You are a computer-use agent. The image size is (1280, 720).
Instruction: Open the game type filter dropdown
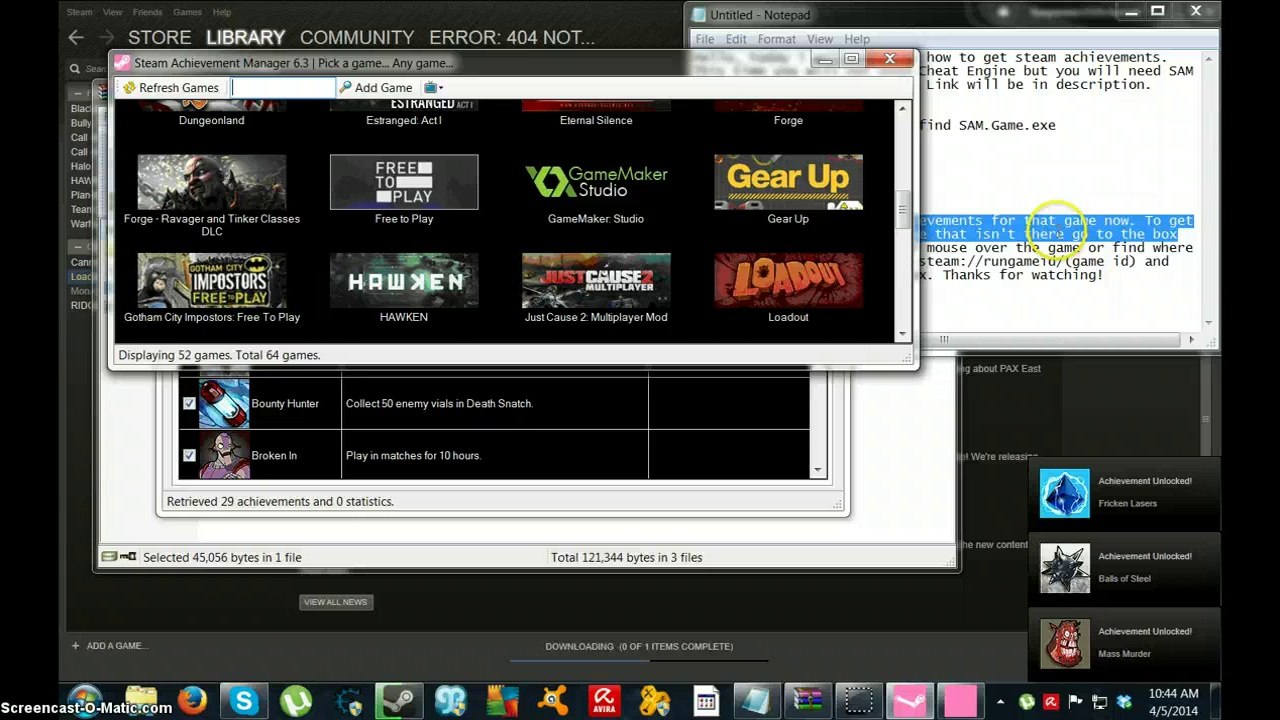click(434, 88)
